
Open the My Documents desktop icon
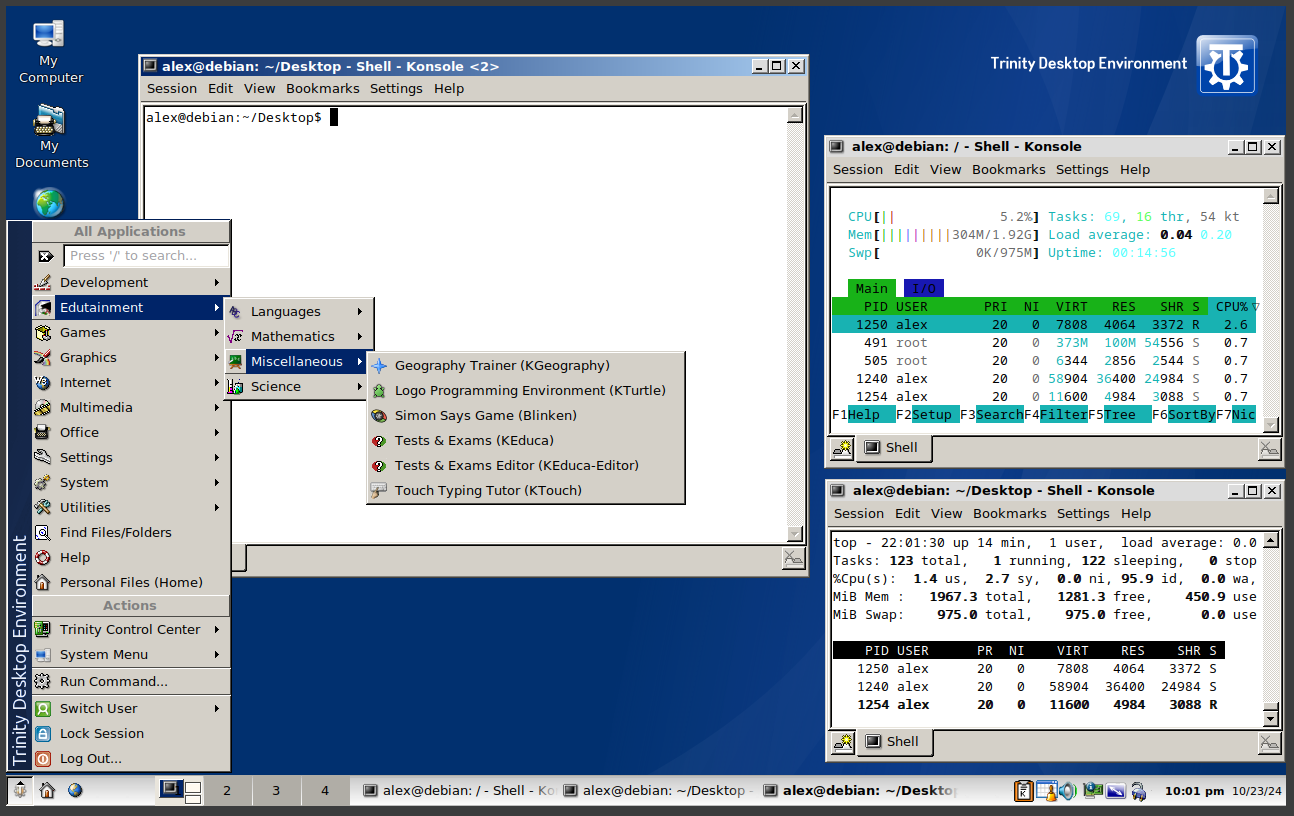coord(50,138)
